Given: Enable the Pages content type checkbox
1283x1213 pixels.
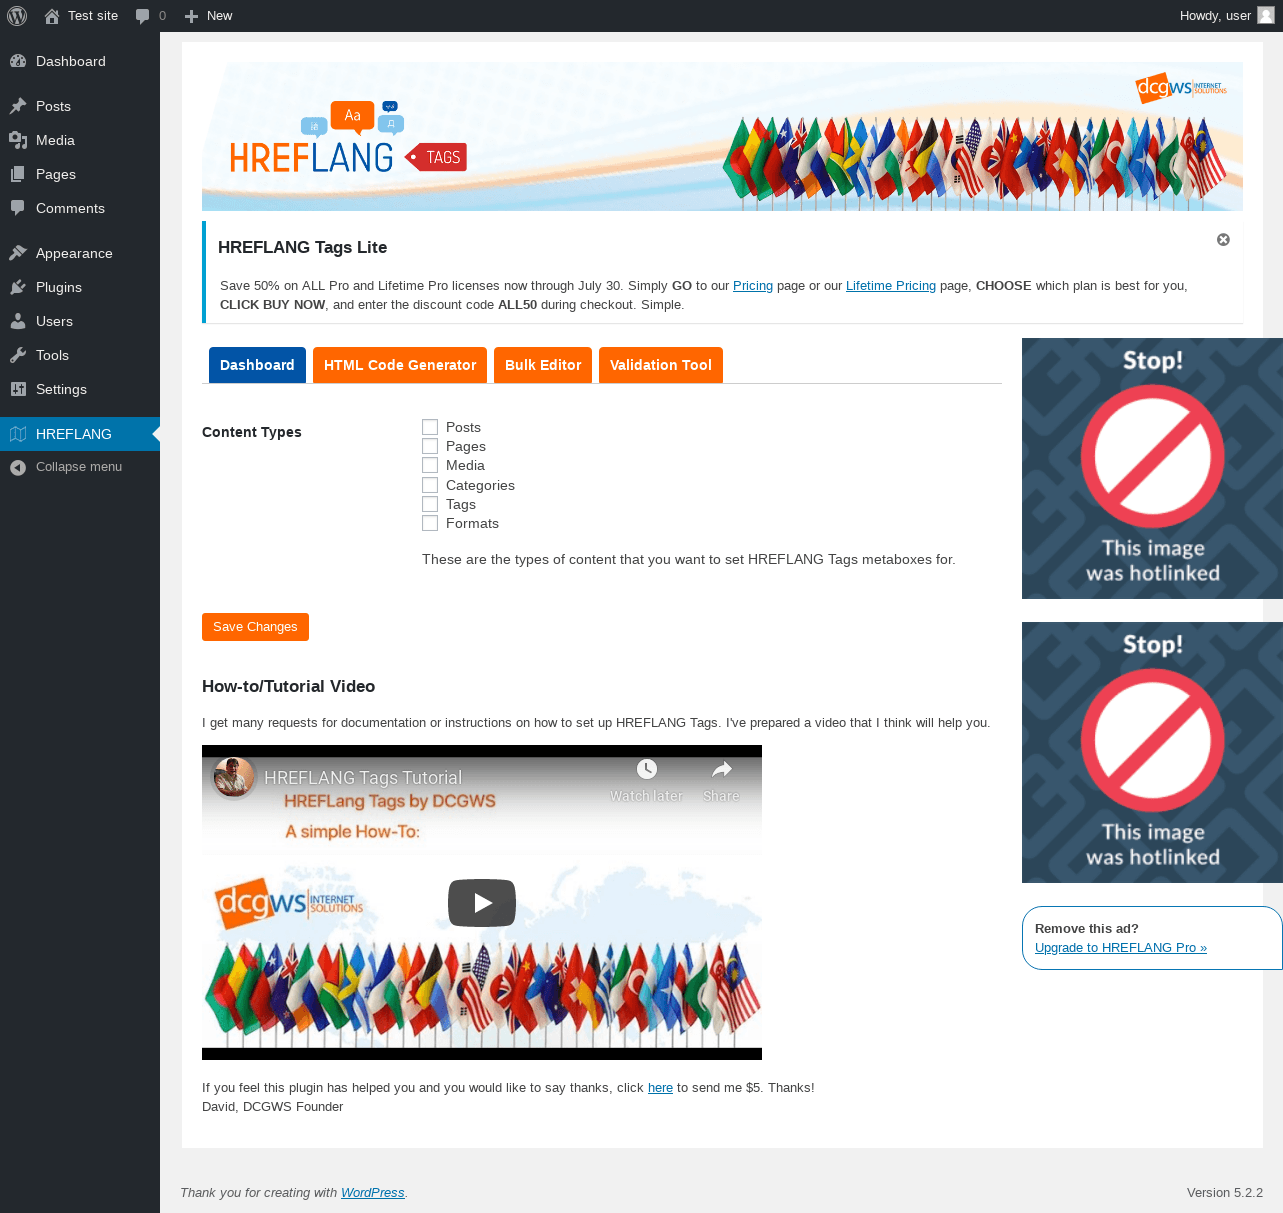Looking at the screenshot, I should [430, 446].
